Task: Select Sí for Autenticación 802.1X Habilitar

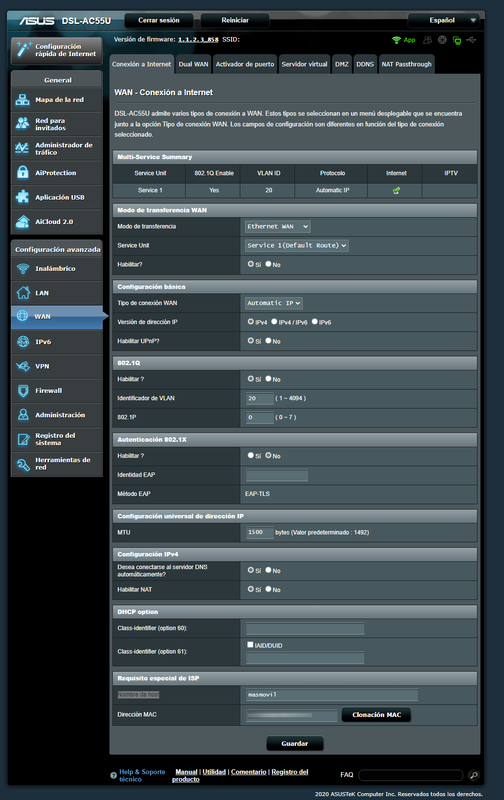Action: click(x=250, y=455)
